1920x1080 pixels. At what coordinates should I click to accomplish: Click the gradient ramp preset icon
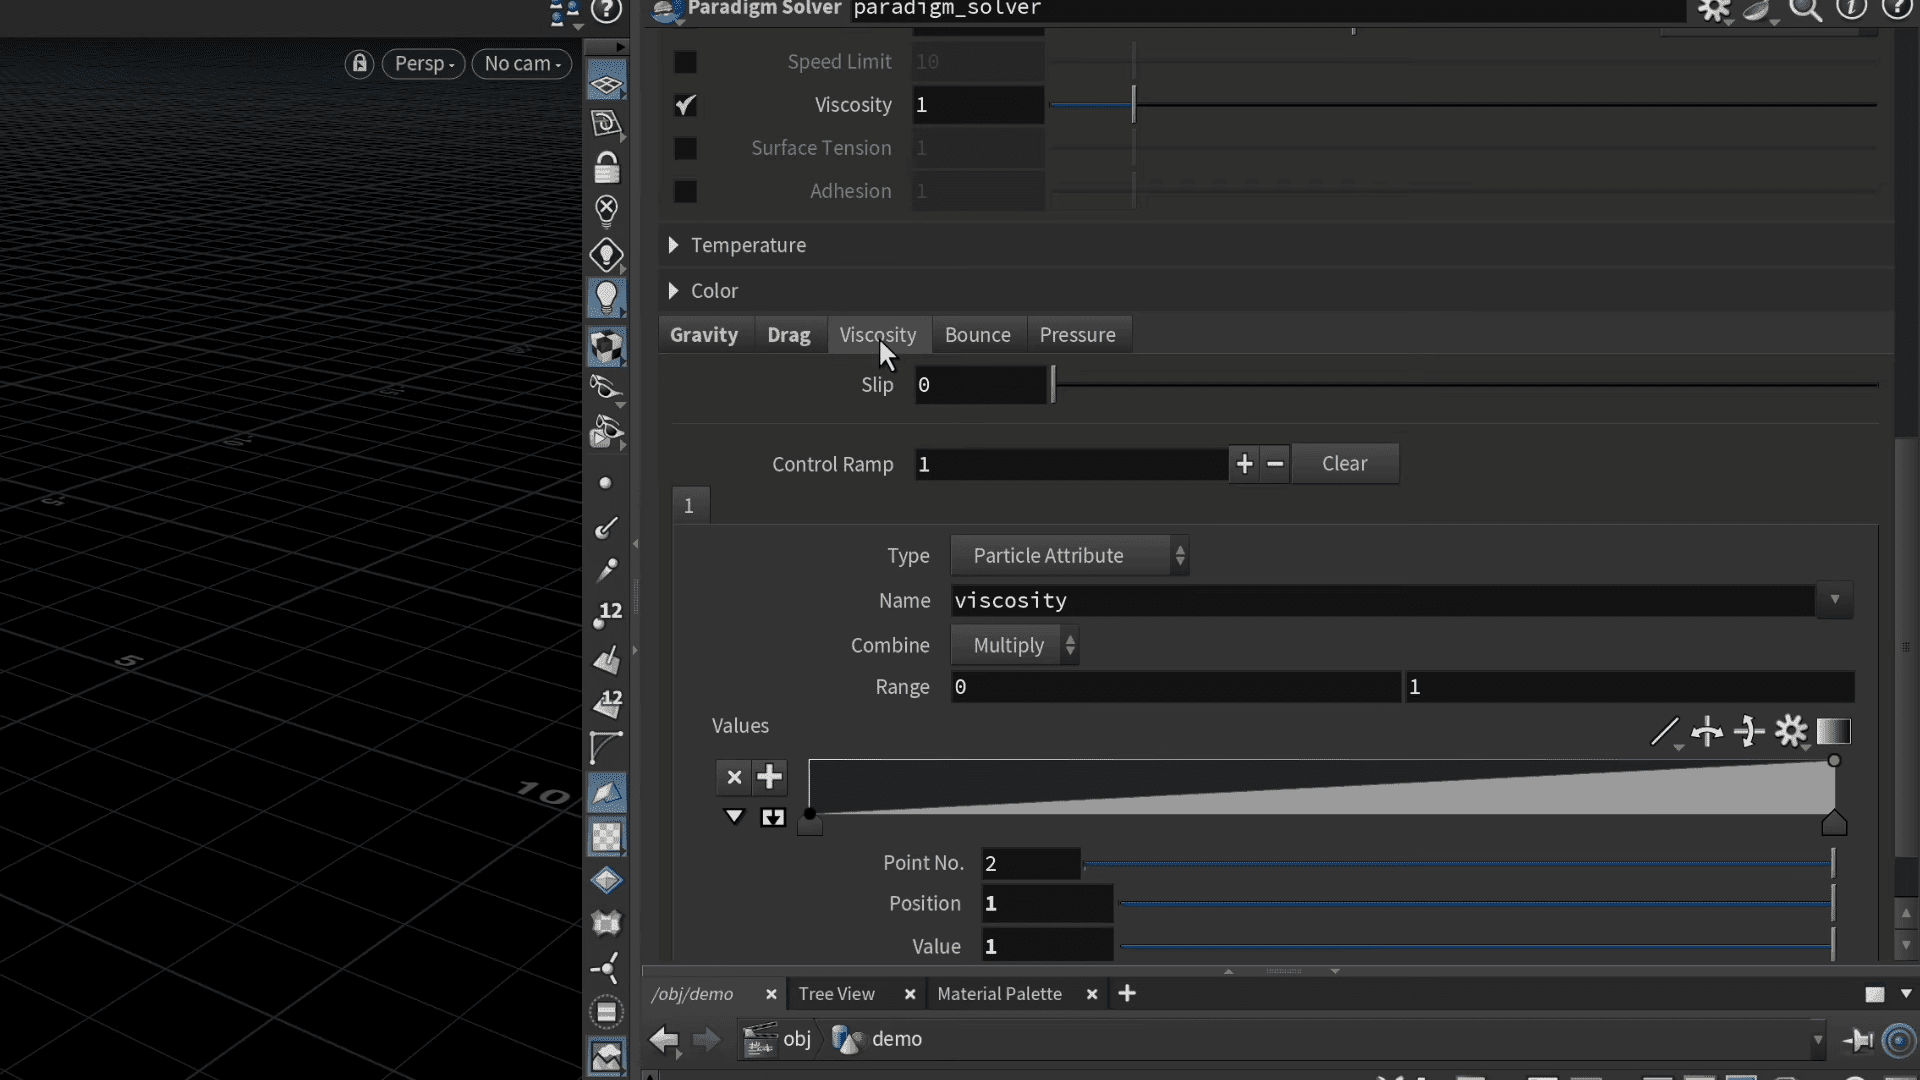click(1833, 731)
